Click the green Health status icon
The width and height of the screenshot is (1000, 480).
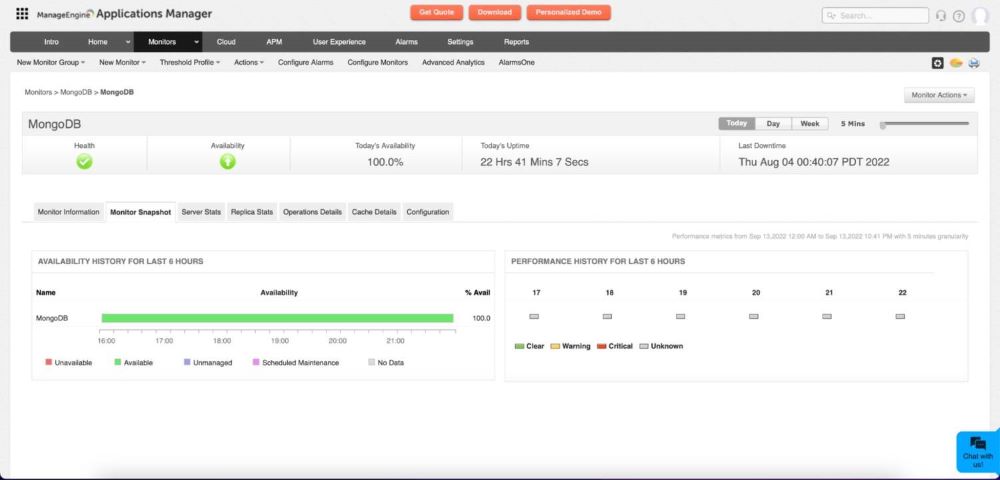pos(84,162)
